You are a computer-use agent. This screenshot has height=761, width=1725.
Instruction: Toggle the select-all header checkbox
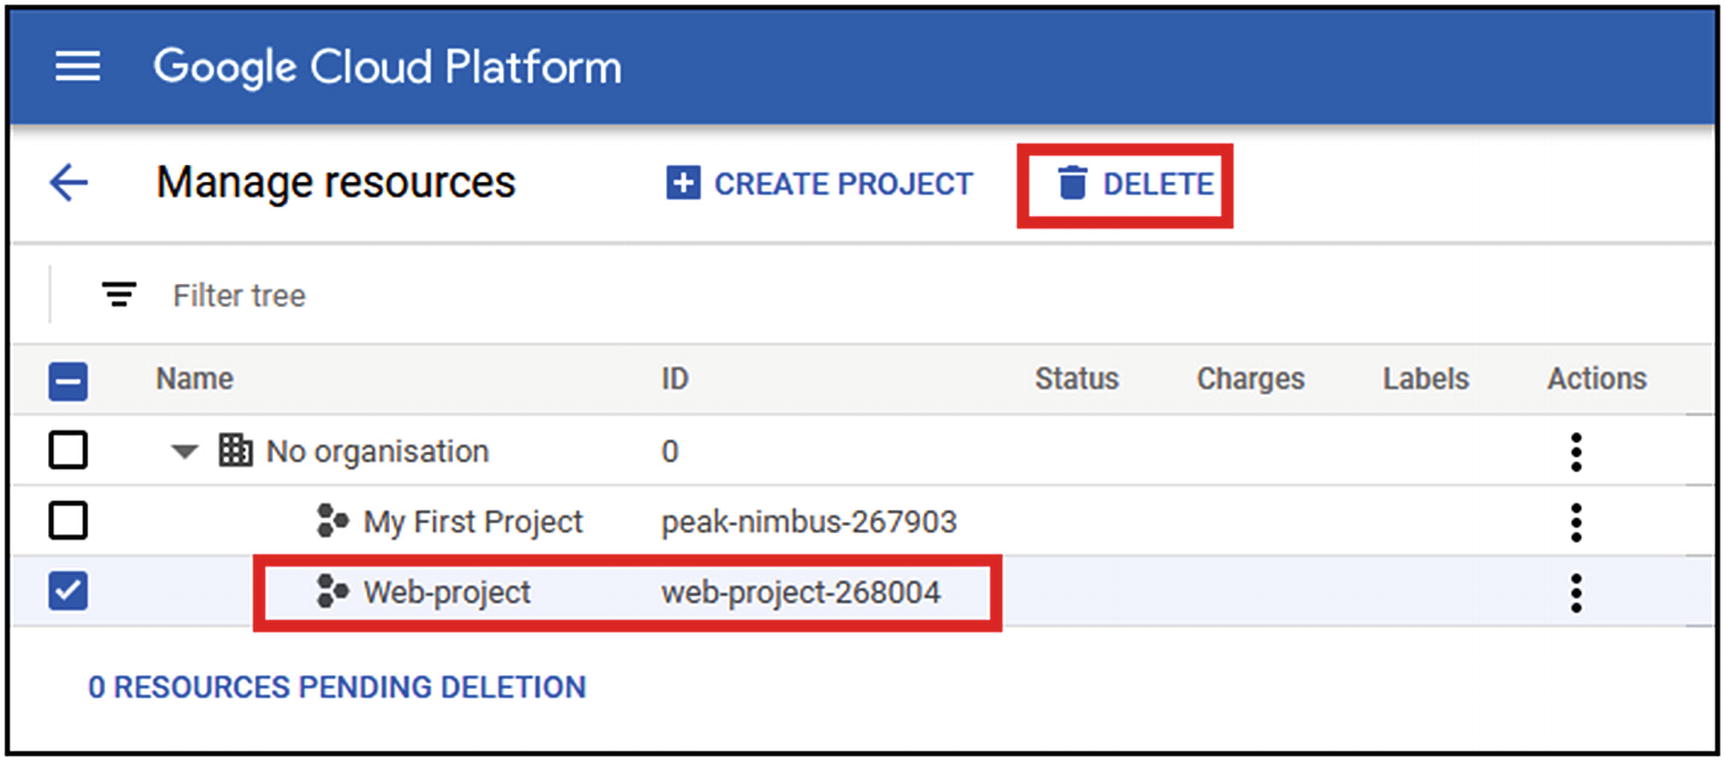click(68, 381)
